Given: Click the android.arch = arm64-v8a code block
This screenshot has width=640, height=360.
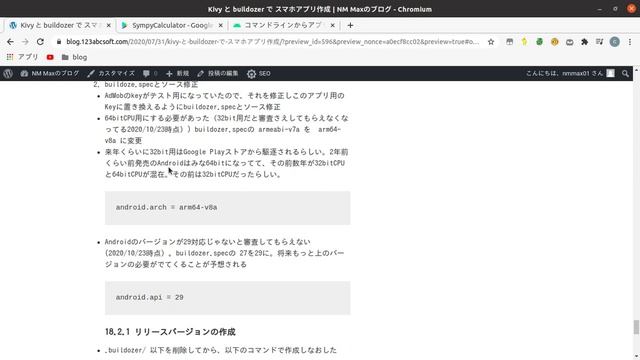Looking at the screenshot, I should (227, 208).
